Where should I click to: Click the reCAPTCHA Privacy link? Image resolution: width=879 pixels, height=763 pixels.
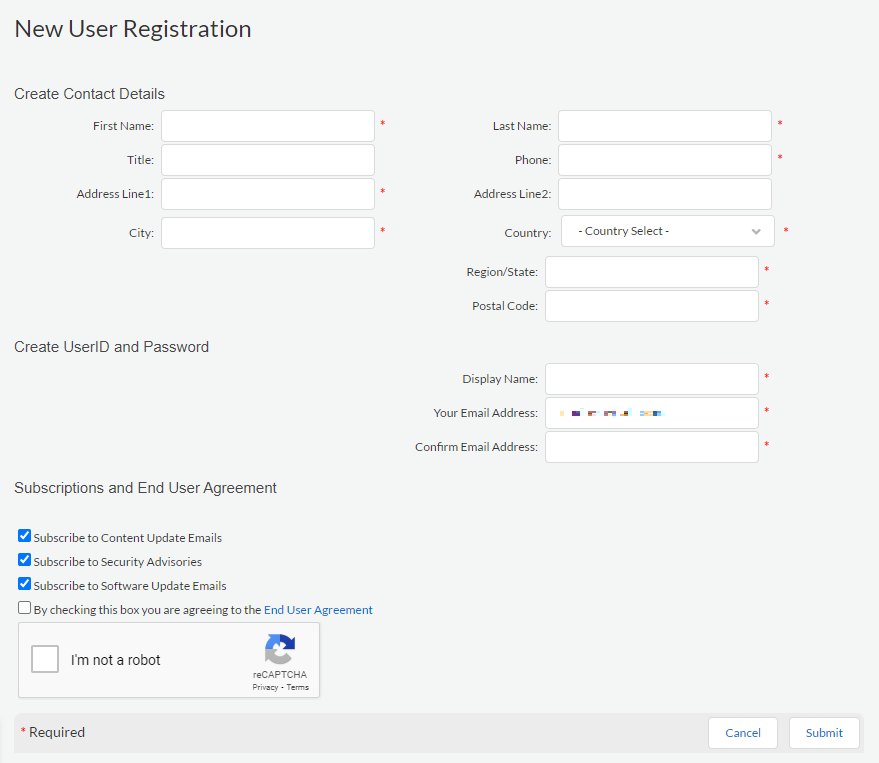tap(266, 687)
